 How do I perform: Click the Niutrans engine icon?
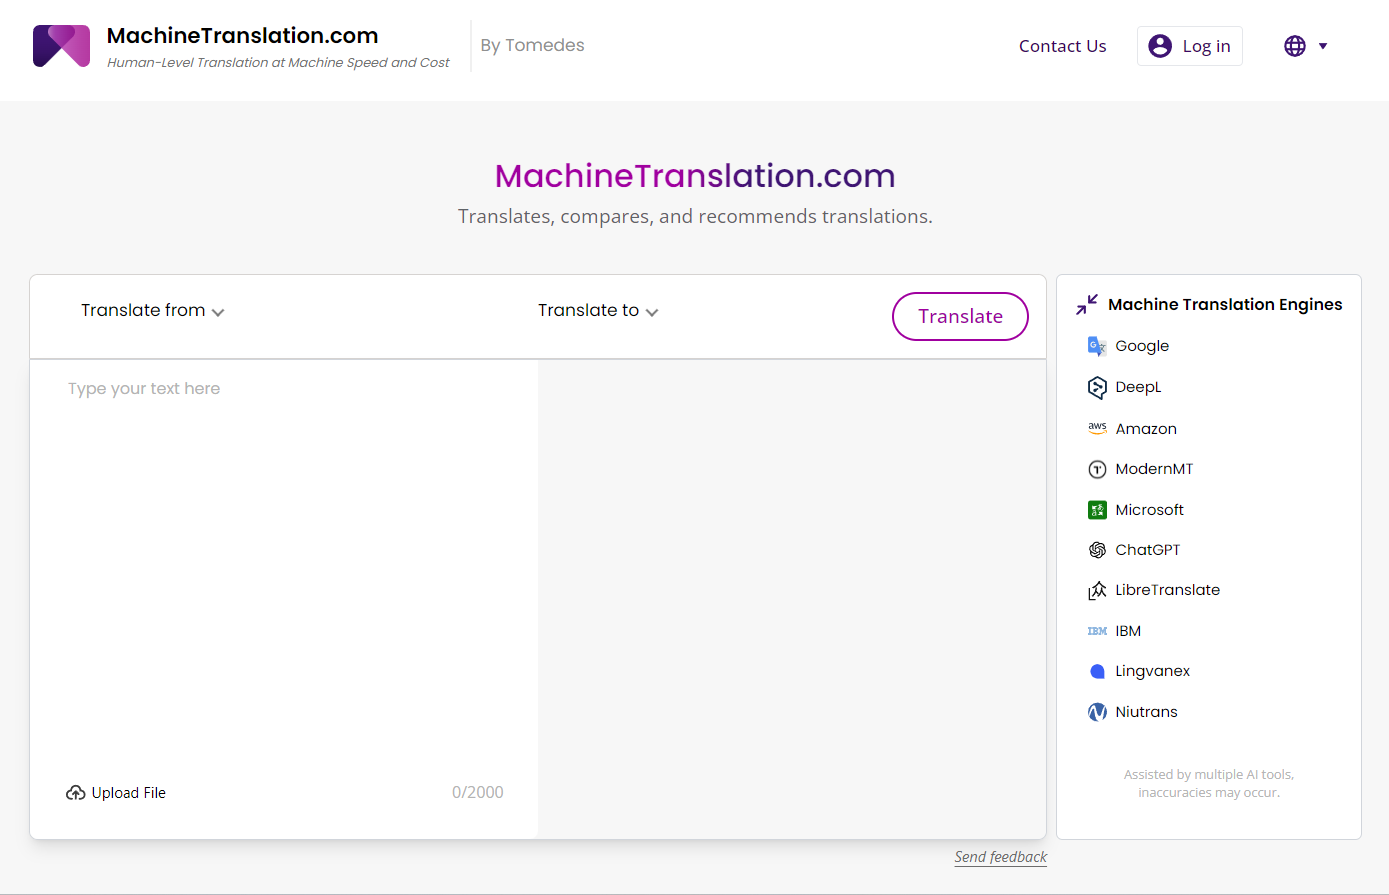[x=1097, y=712]
